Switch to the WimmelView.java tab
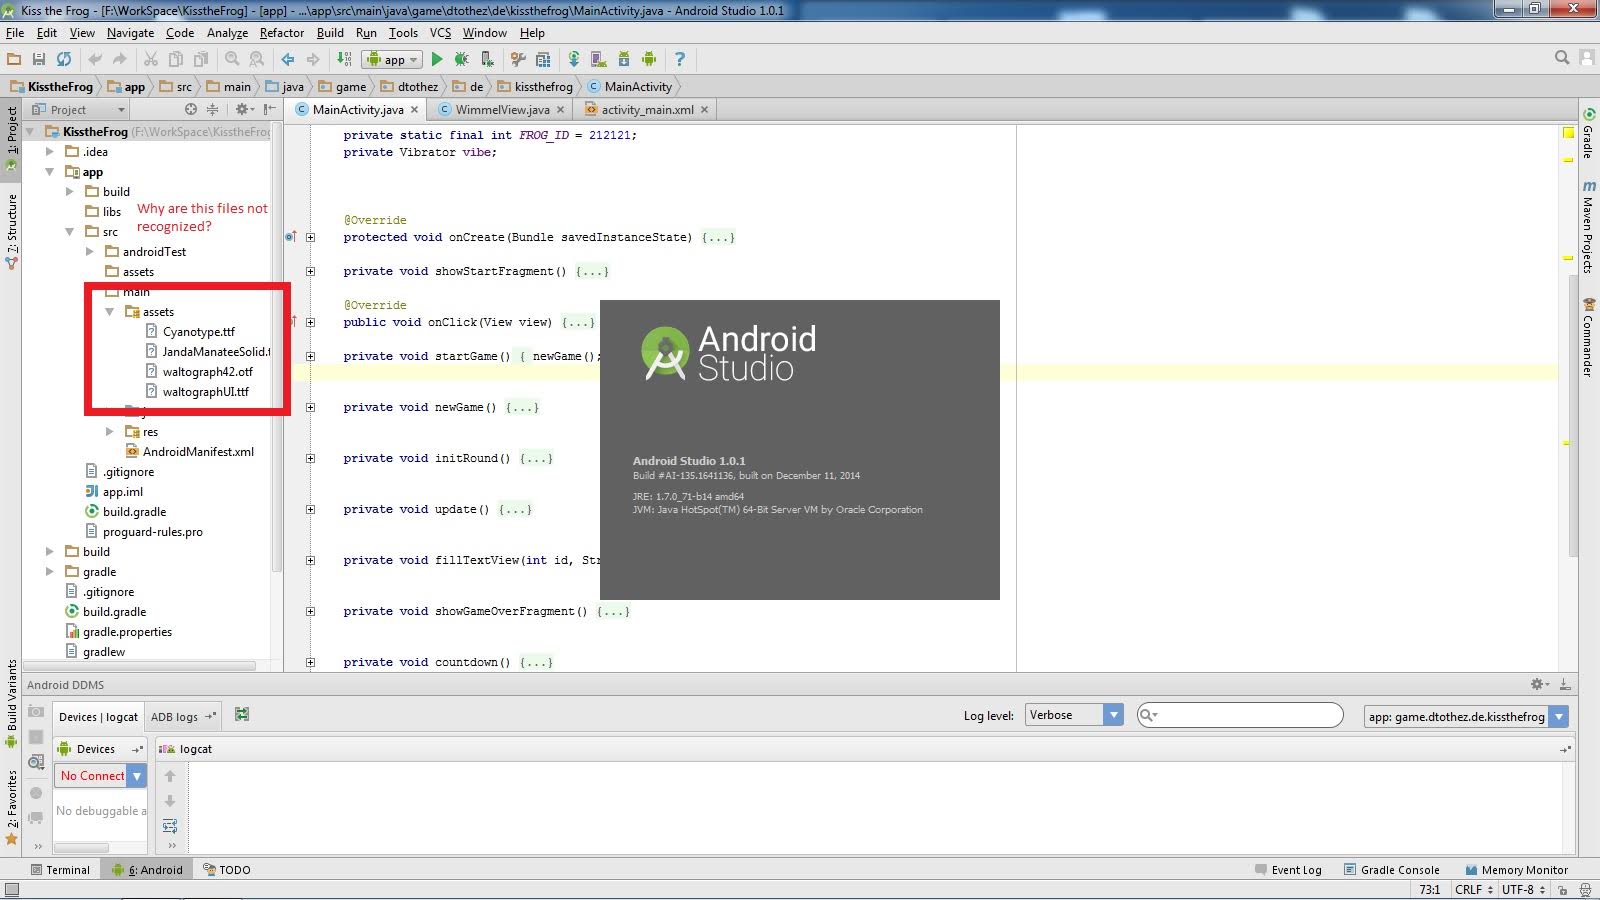 (x=501, y=110)
